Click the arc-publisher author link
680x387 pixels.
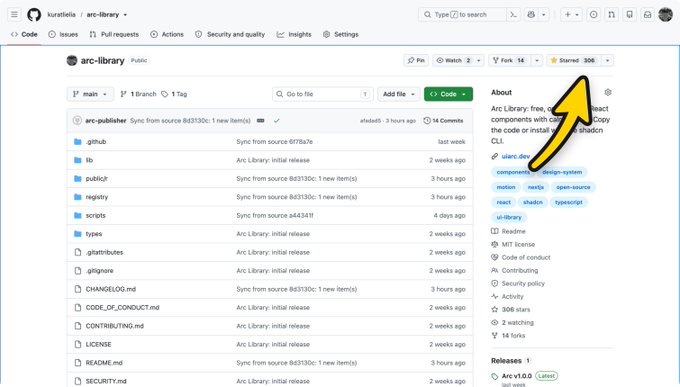pos(106,121)
